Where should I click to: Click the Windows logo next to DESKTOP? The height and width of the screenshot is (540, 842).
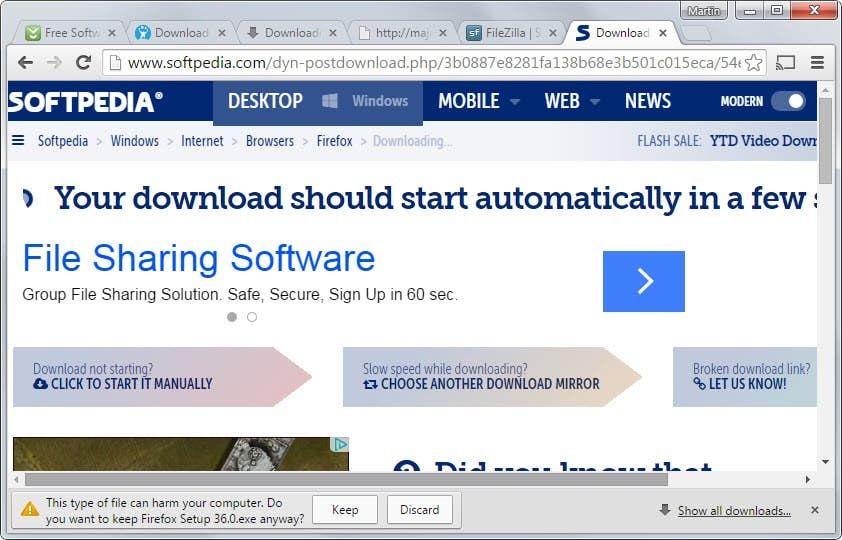330,101
